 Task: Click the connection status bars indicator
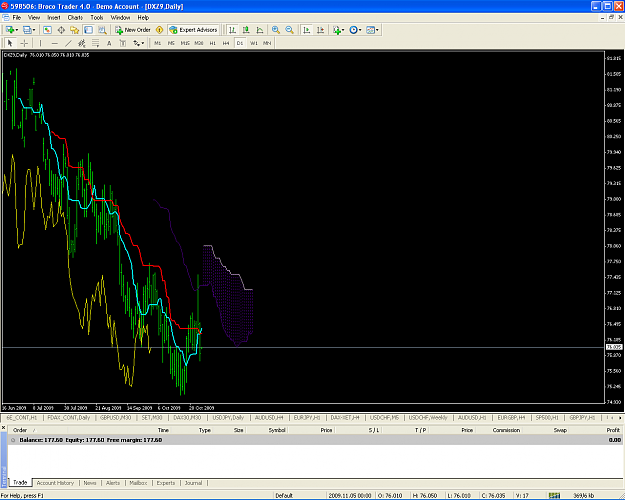pos(554,495)
